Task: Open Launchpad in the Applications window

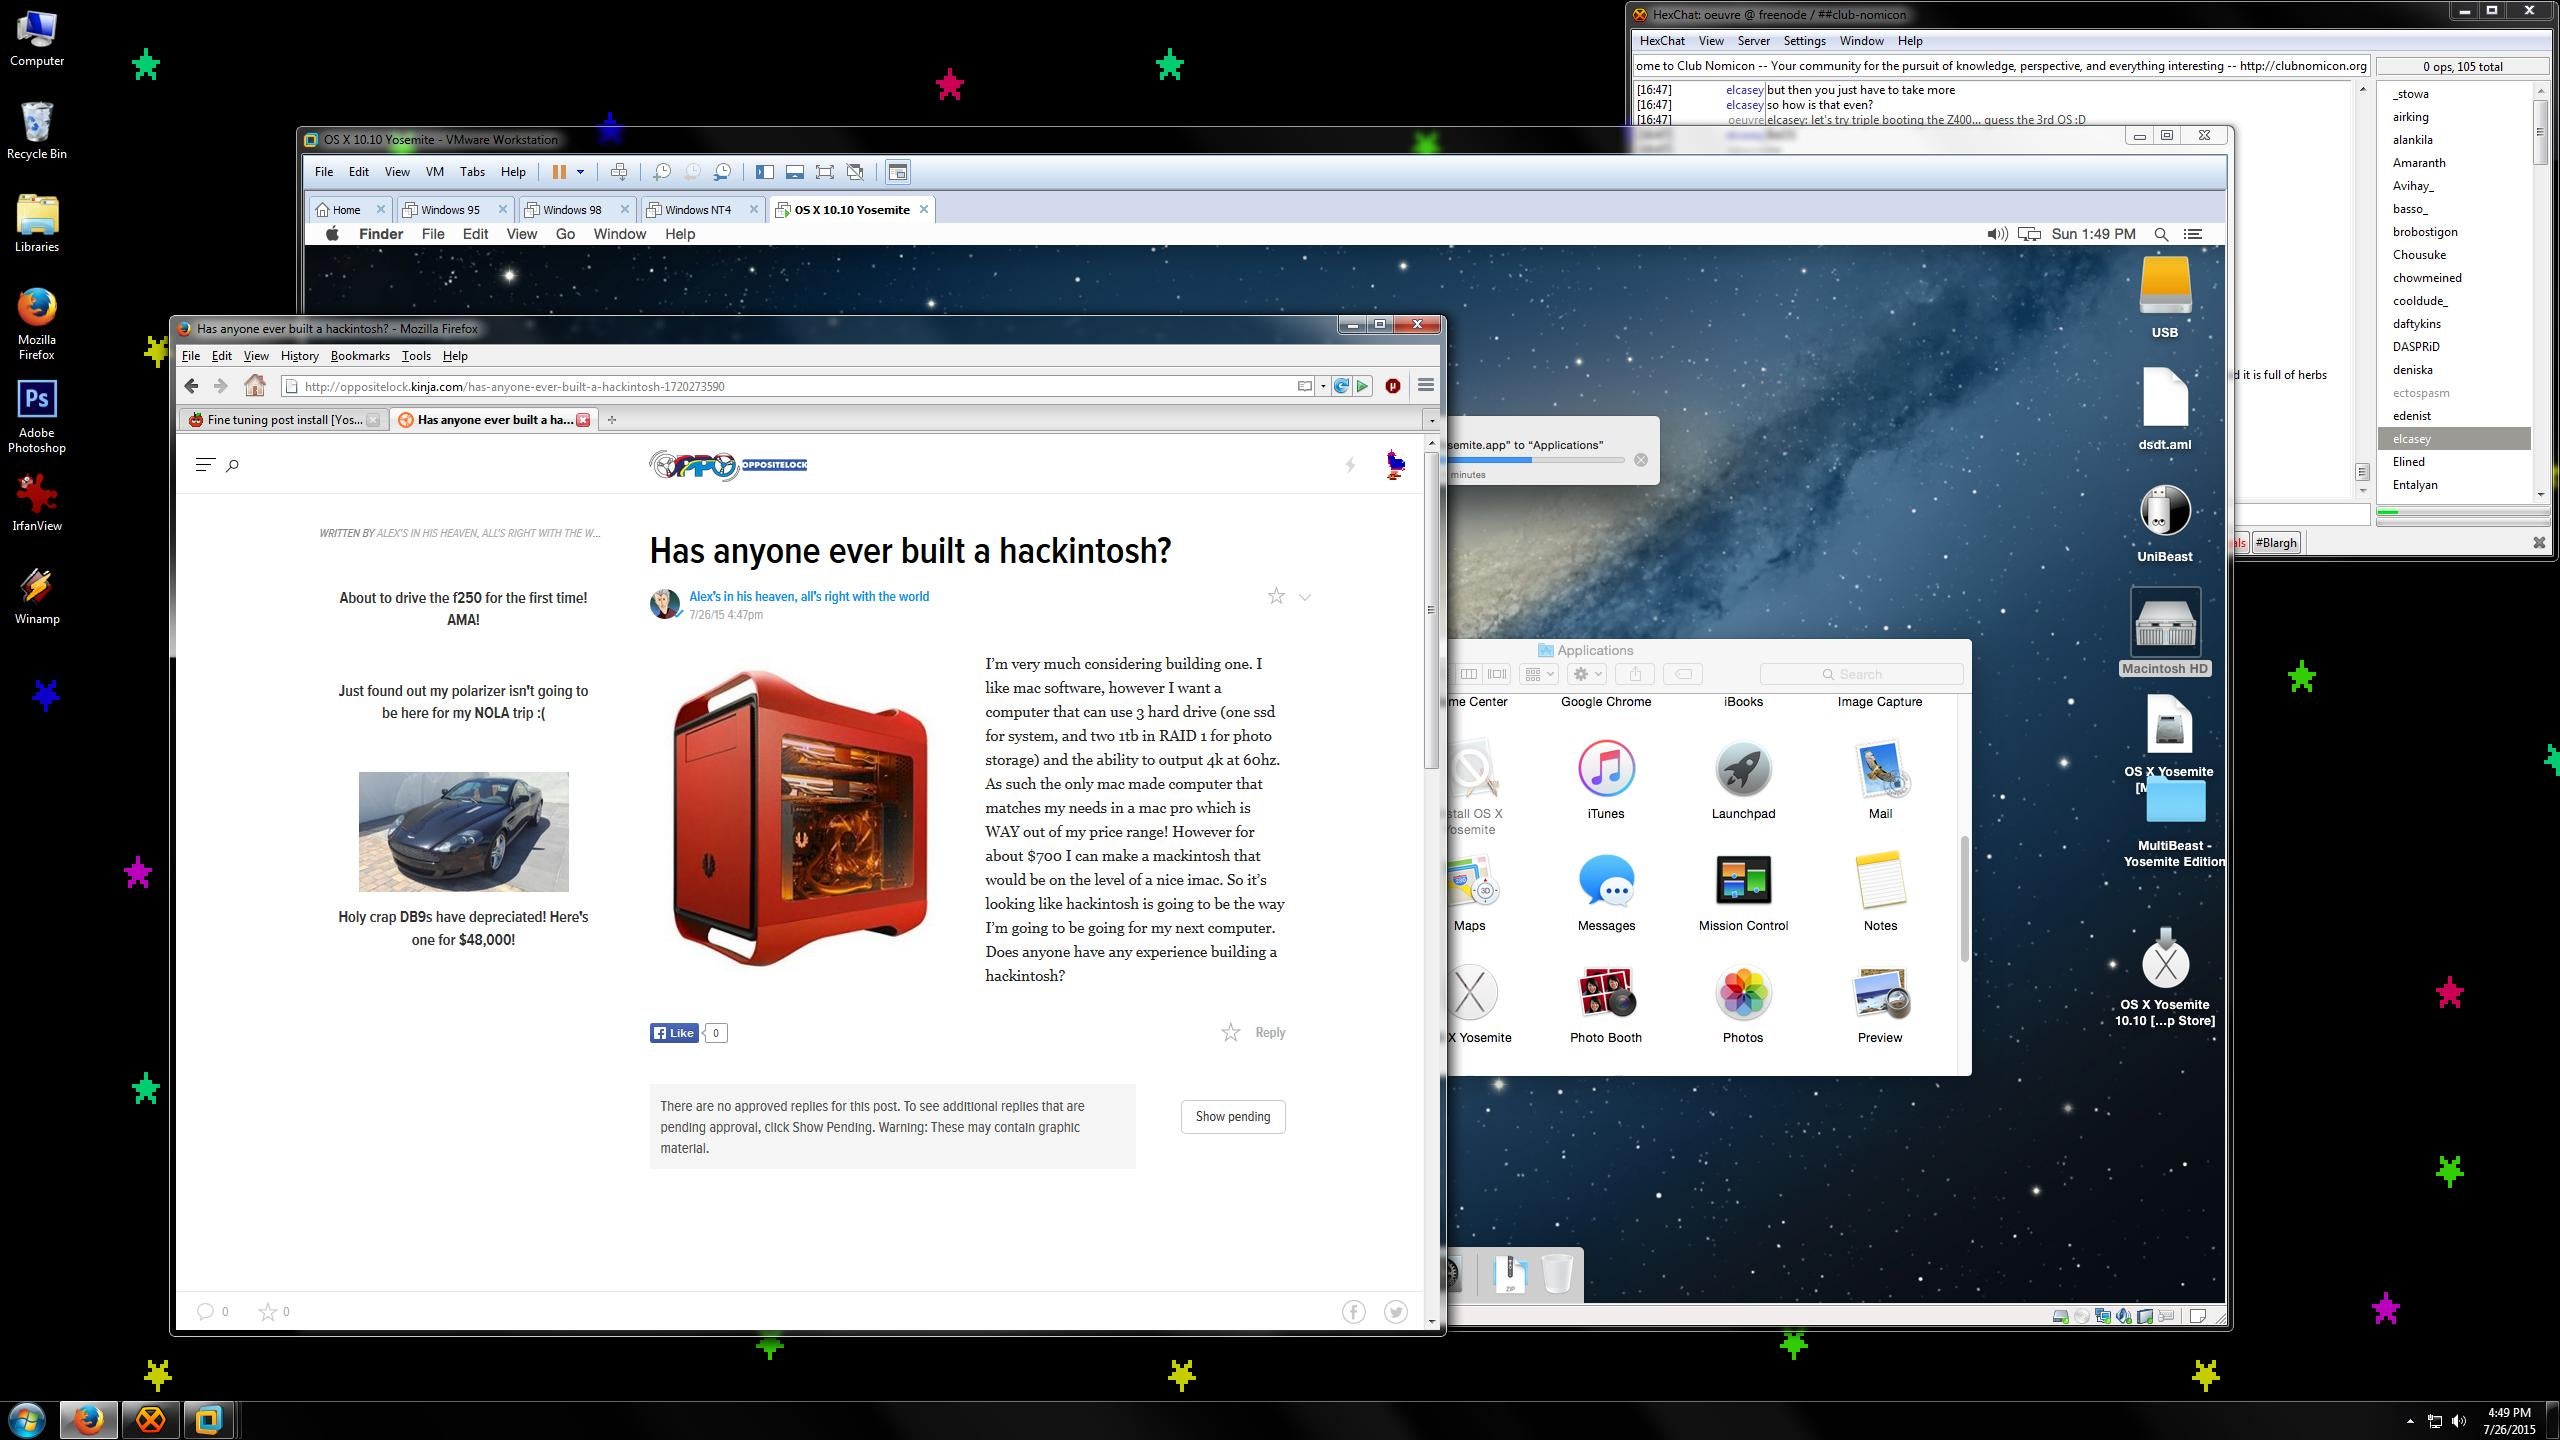Action: (1743, 780)
